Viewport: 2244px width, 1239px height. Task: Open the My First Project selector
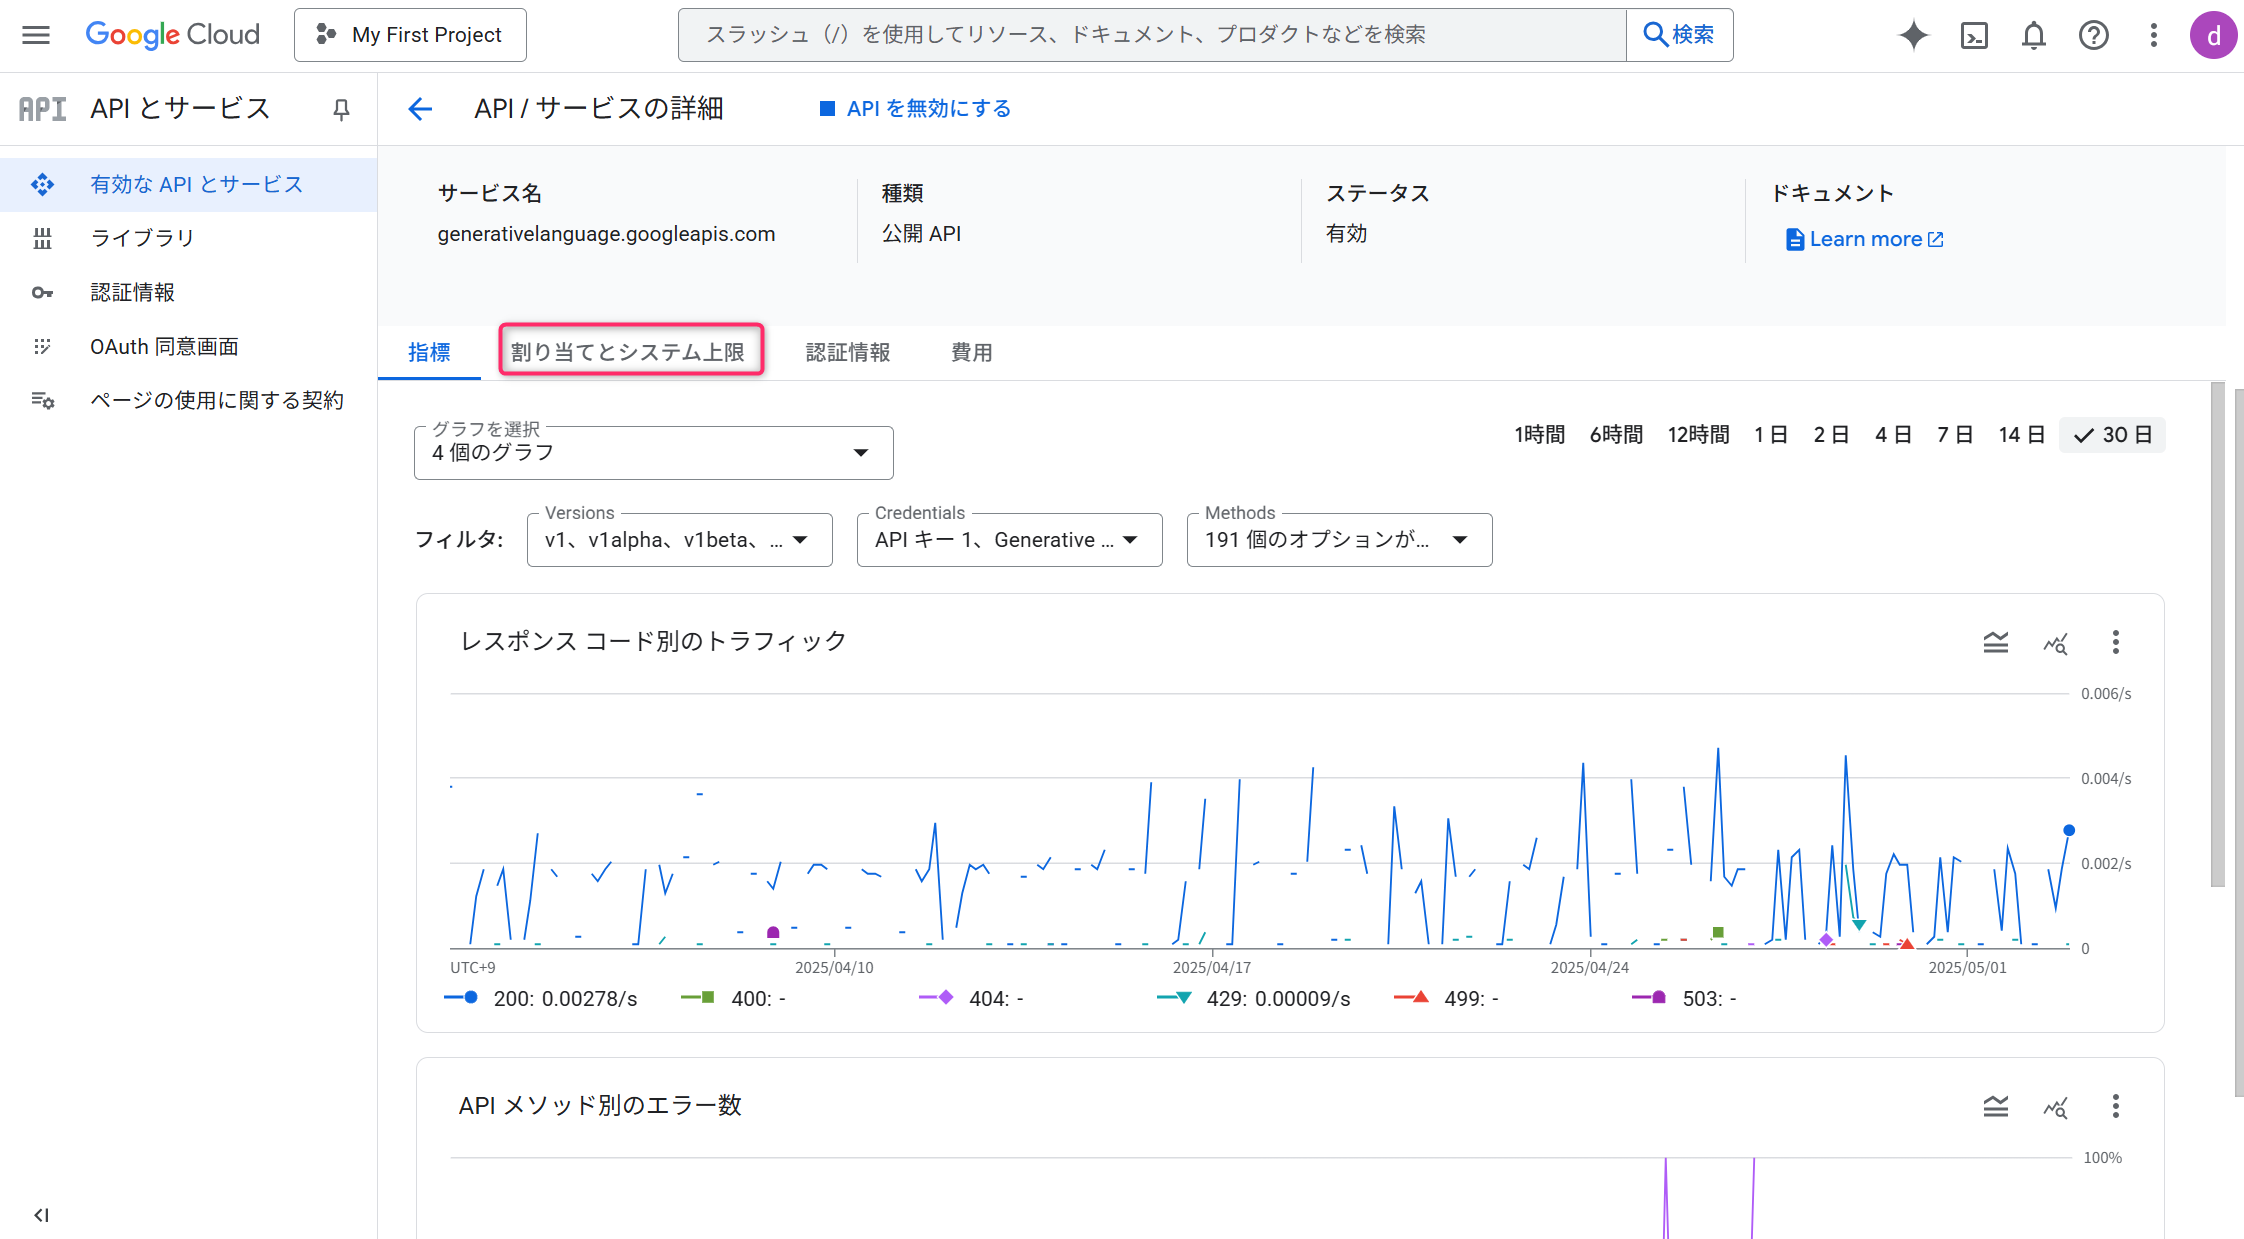point(410,35)
